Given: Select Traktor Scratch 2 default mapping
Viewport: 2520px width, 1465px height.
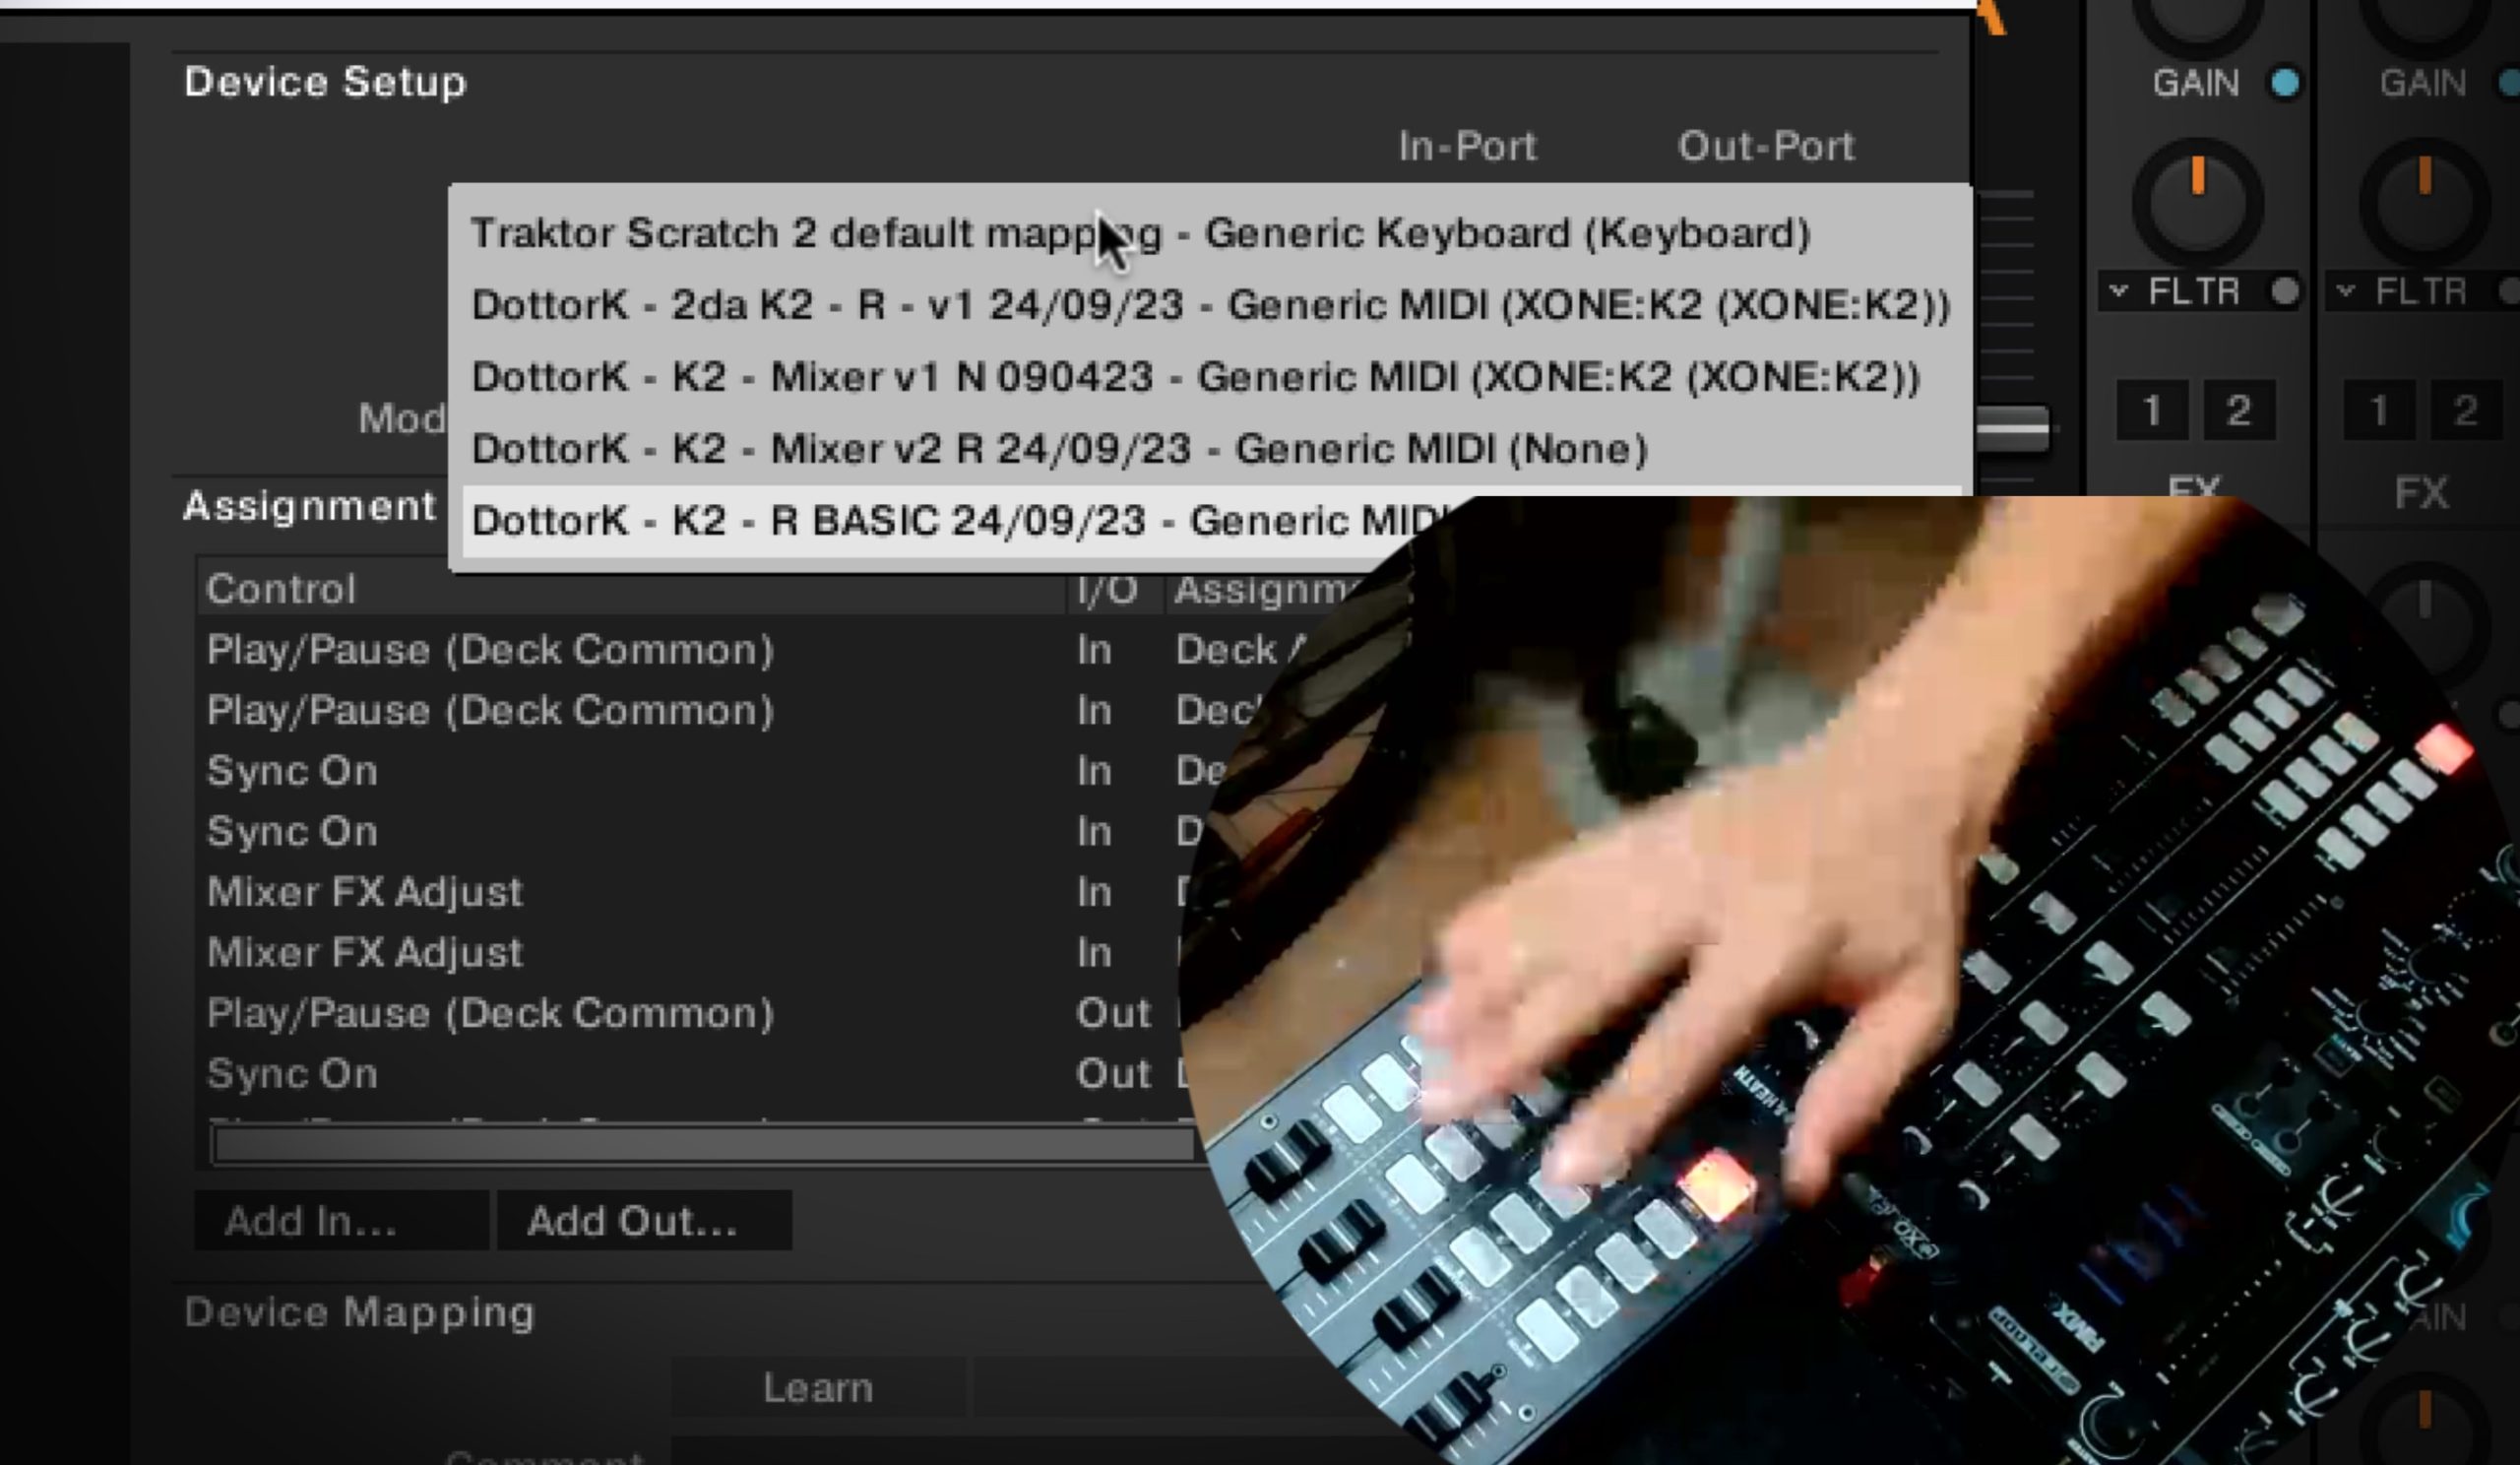Looking at the screenshot, I should (x=1140, y=233).
